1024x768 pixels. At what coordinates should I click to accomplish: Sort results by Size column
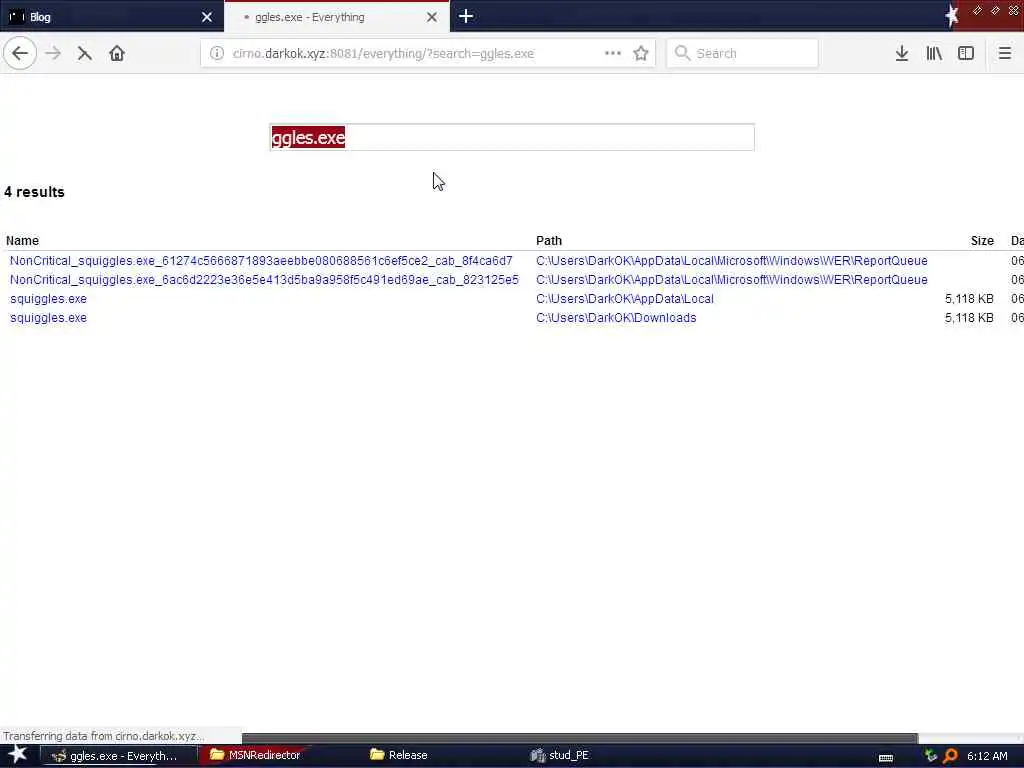[982, 241]
